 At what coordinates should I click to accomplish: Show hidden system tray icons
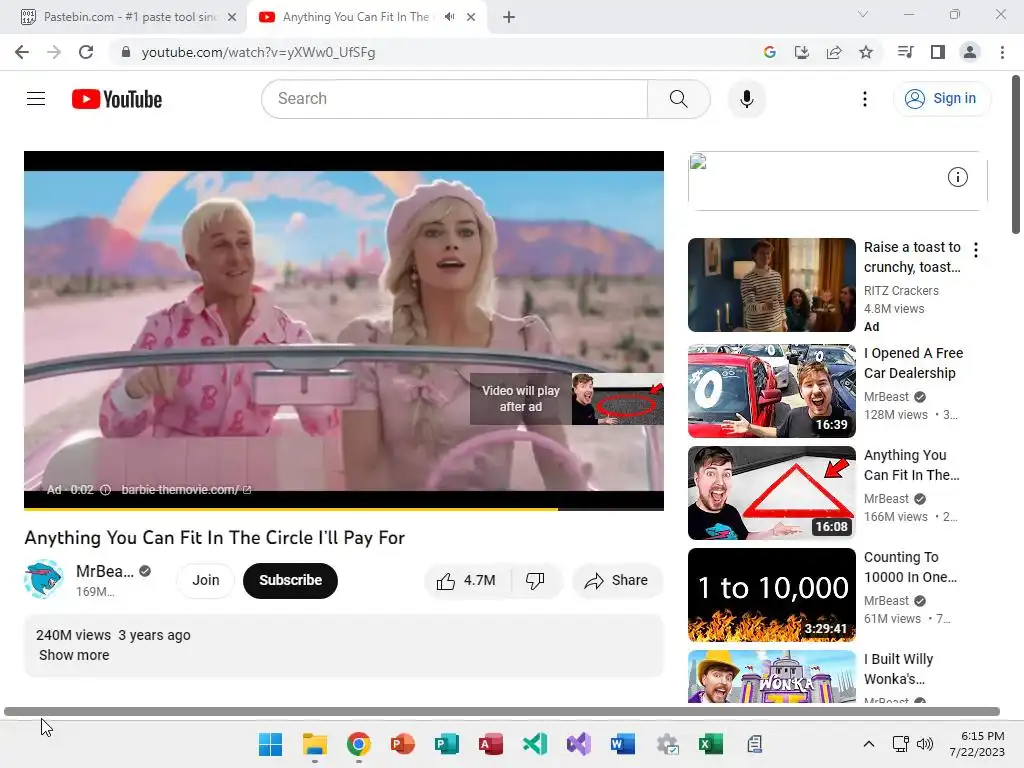869,744
